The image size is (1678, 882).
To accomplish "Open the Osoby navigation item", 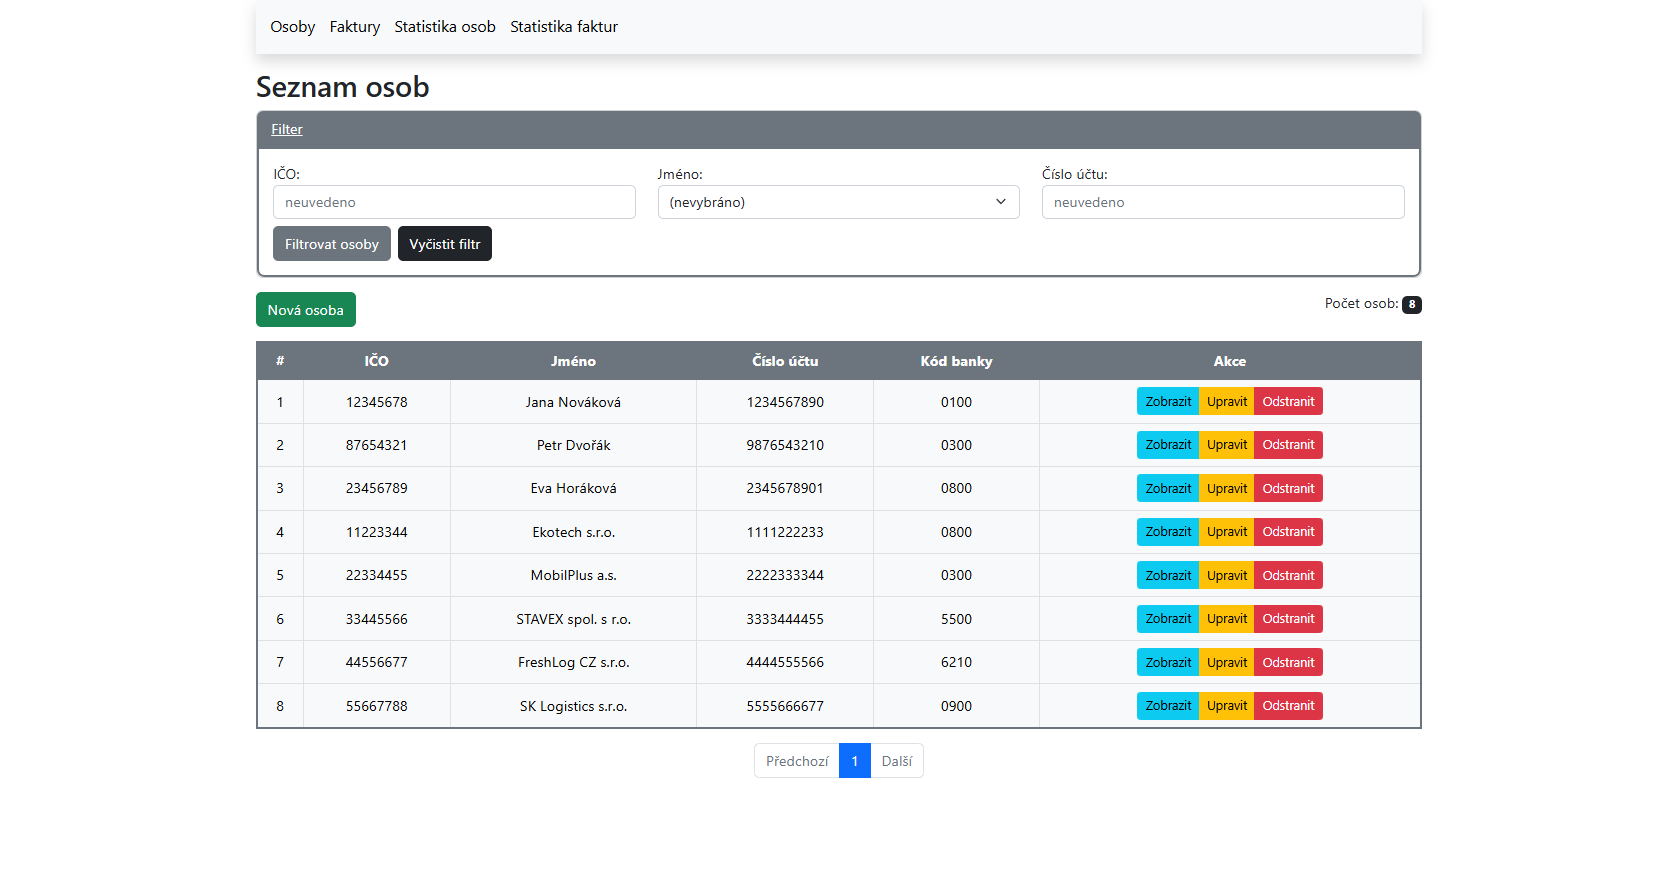I will [x=292, y=27].
